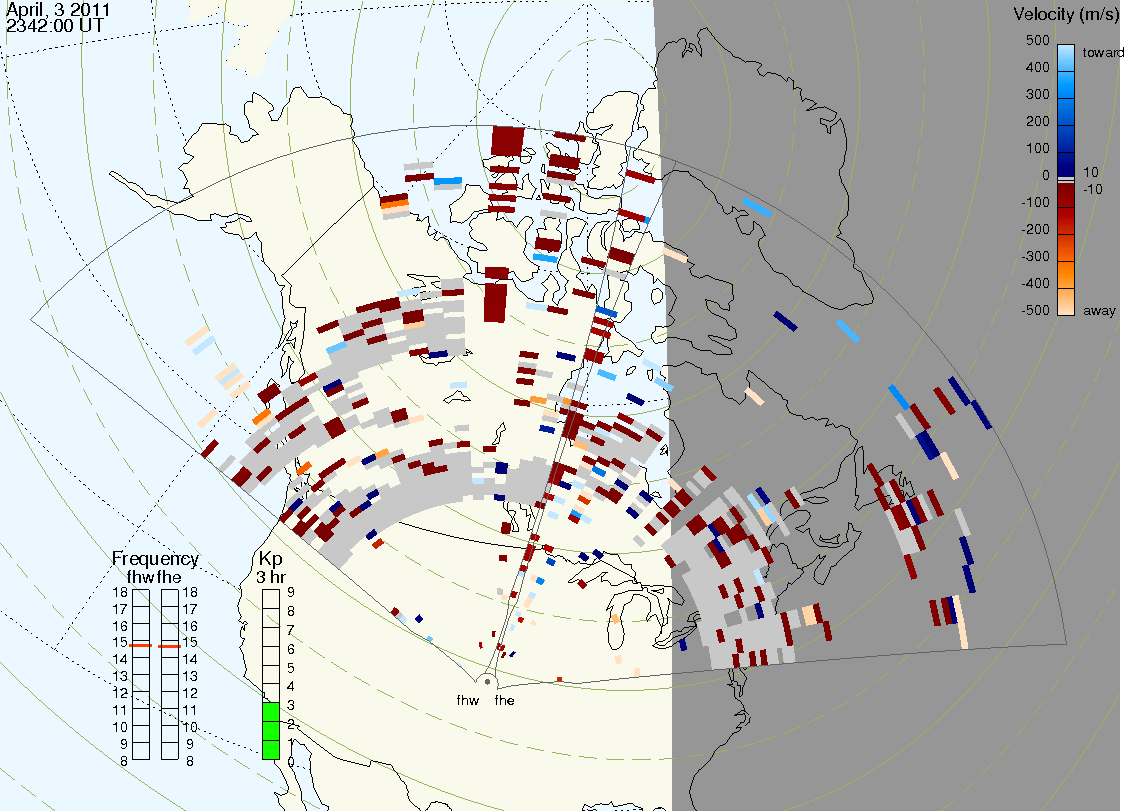Pick the dark red section of the velocity color bar
The width and height of the screenshot is (1124, 811).
tap(1066, 195)
